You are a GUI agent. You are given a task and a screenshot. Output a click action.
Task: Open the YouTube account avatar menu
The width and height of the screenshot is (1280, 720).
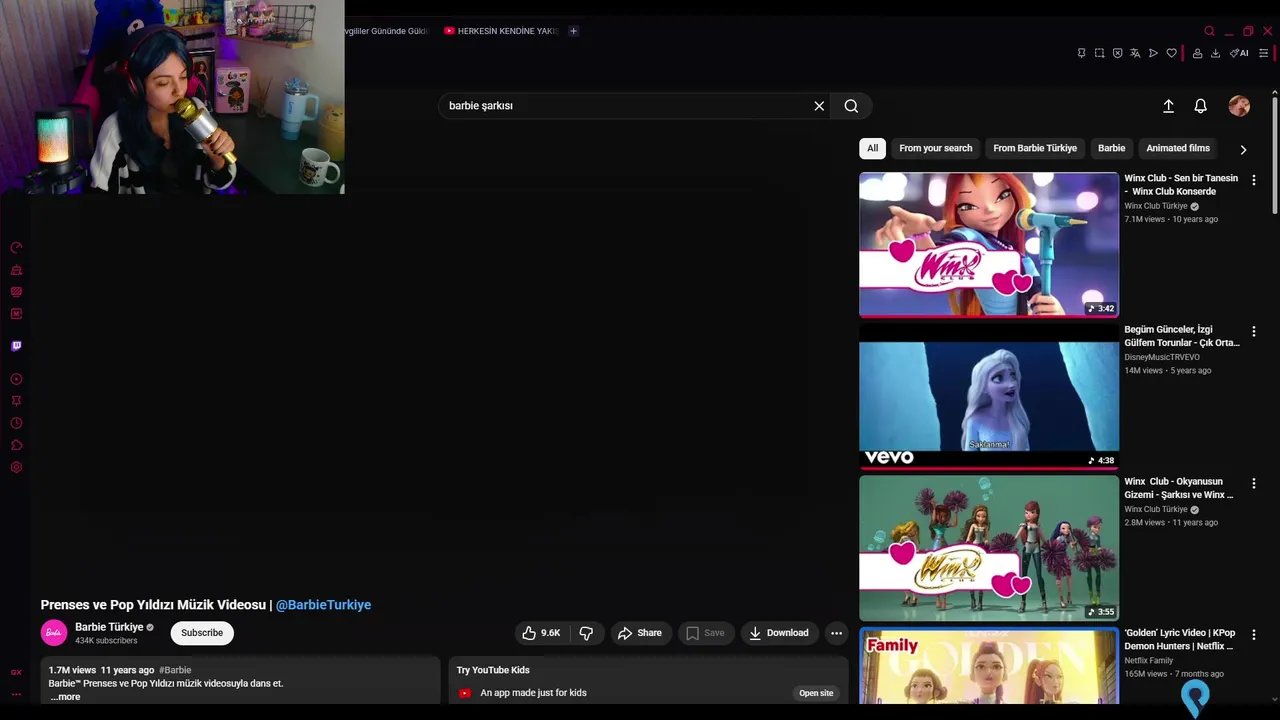[1239, 106]
